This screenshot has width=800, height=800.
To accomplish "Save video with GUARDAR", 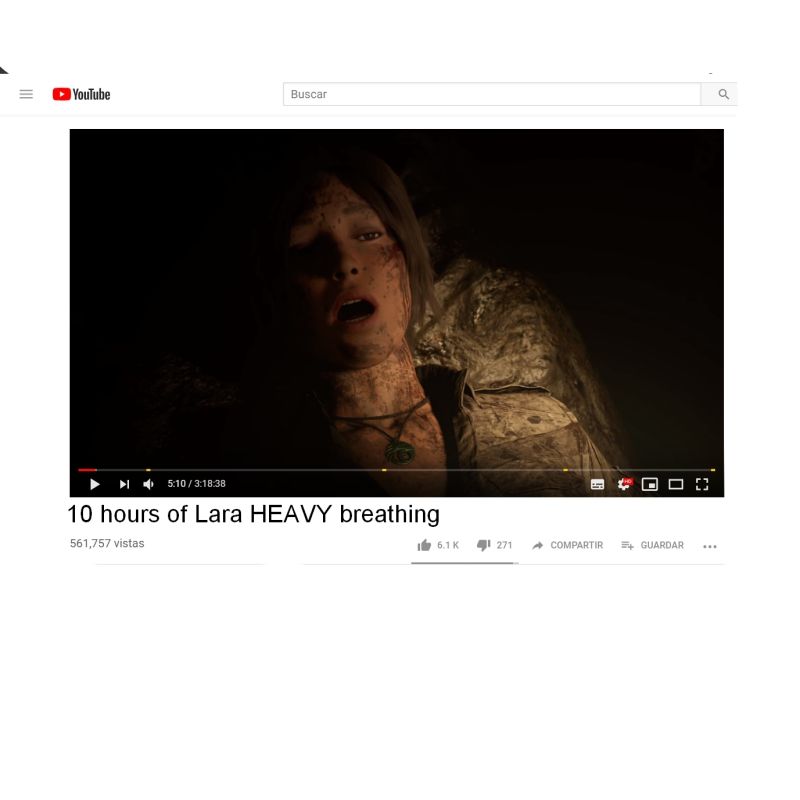I will (x=653, y=545).
